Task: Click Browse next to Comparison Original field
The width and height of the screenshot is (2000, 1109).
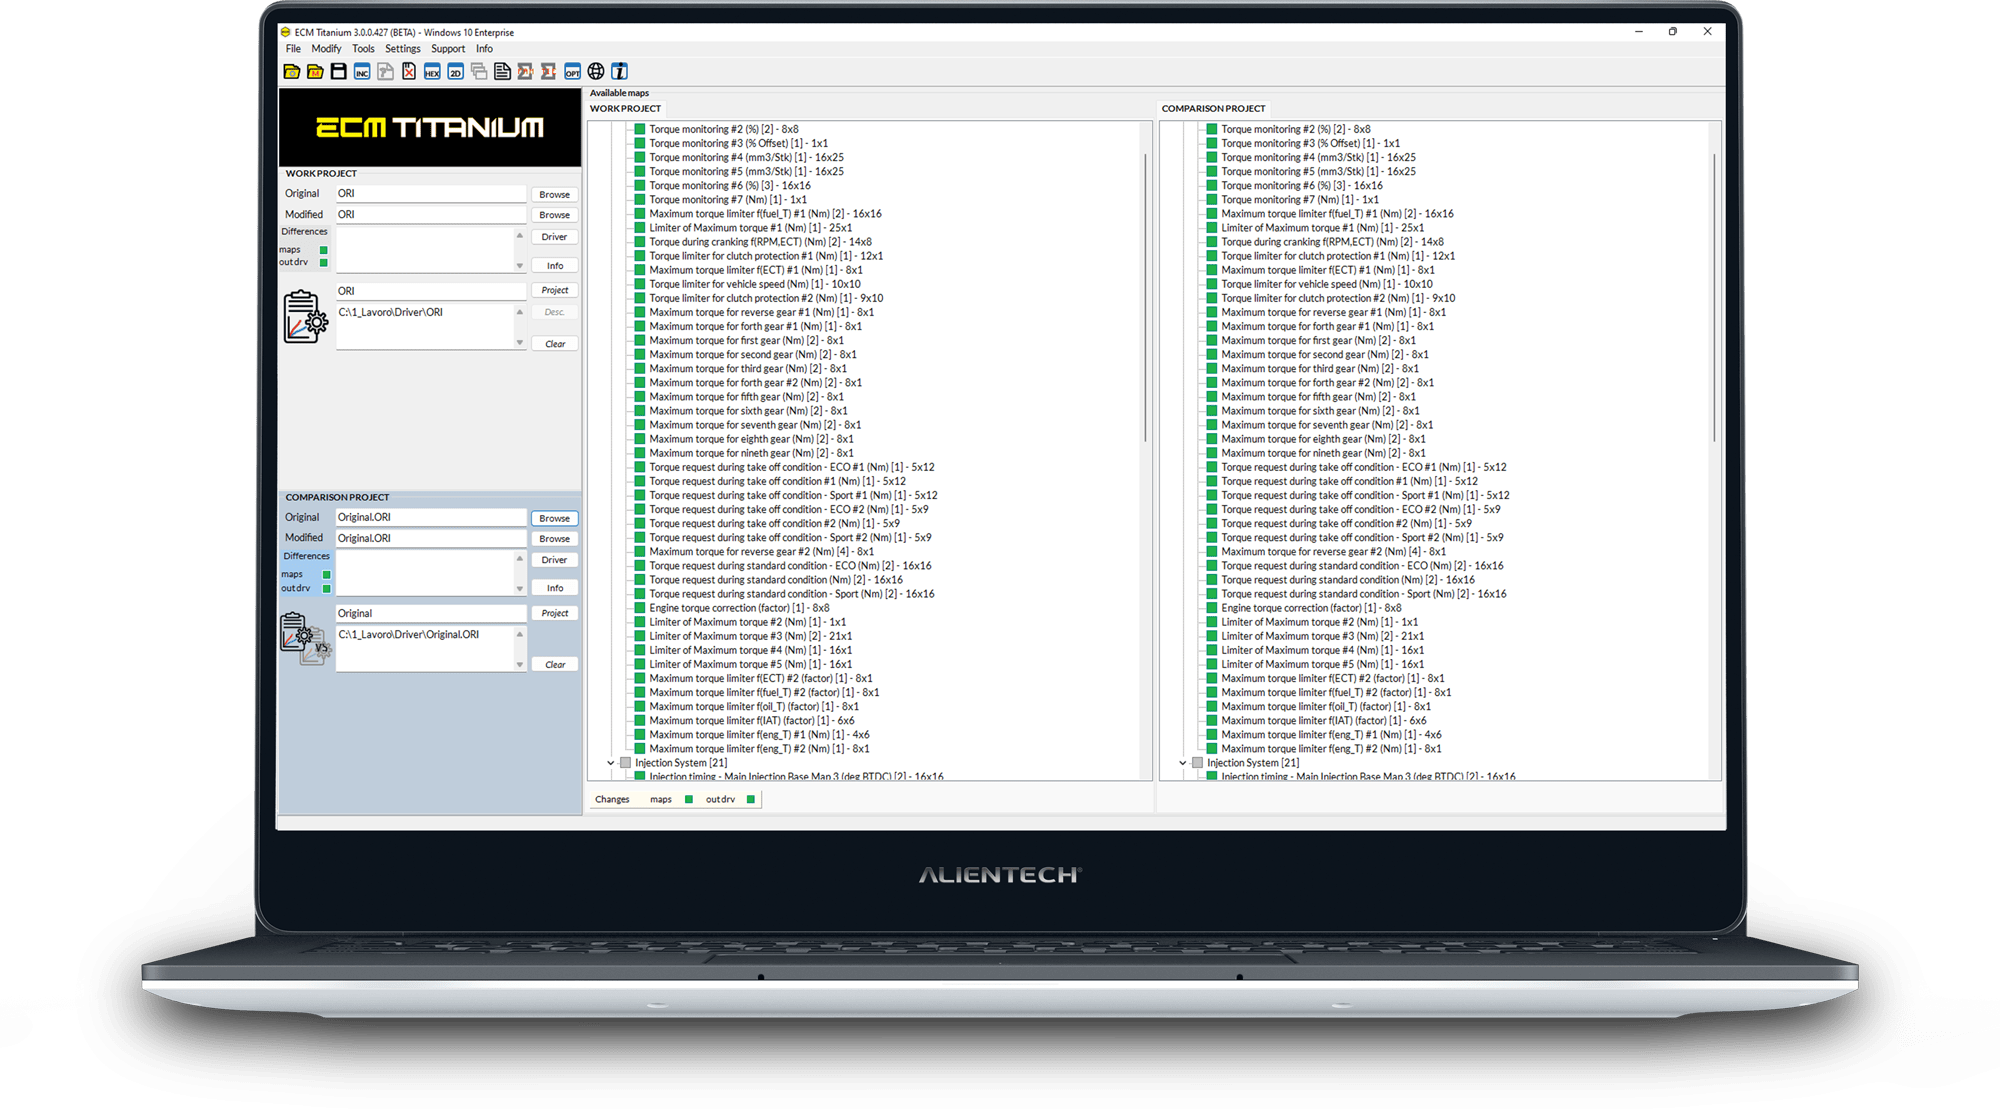Action: (554, 518)
